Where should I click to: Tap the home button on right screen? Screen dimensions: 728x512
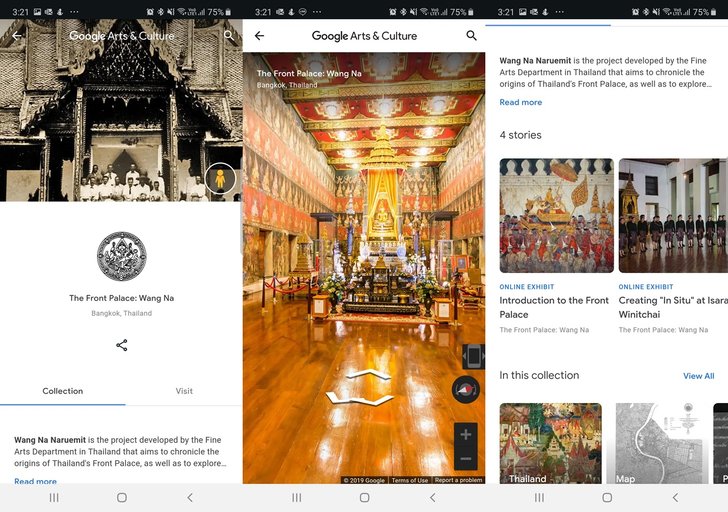(607, 498)
